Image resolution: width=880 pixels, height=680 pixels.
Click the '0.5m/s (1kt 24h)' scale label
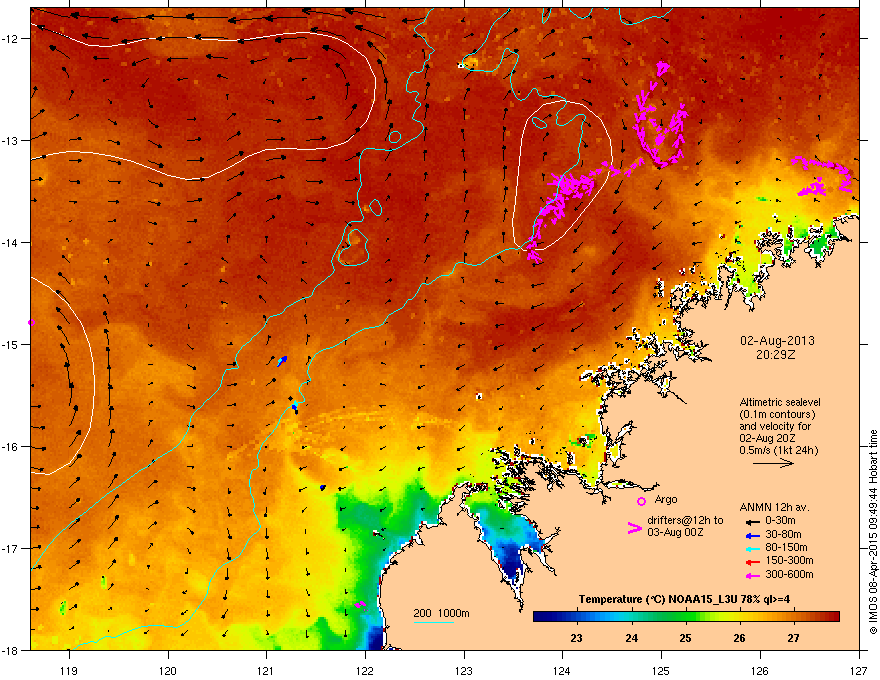(779, 451)
